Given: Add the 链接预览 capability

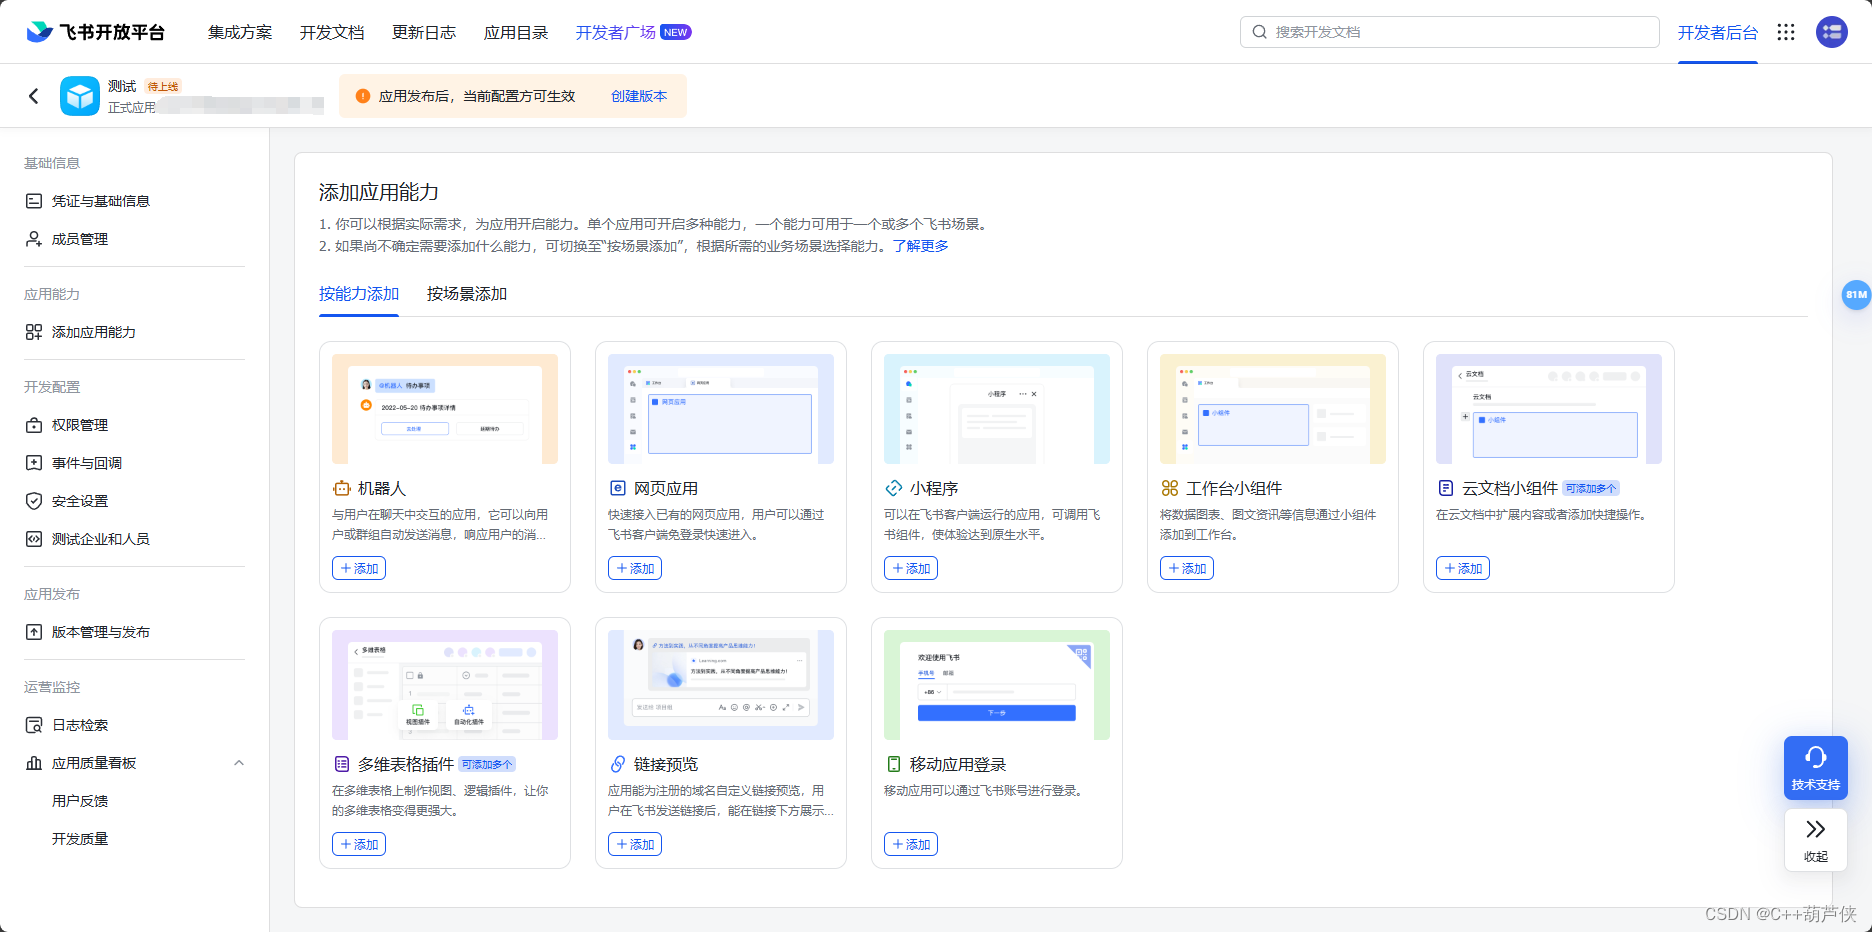Looking at the screenshot, I should tap(635, 844).
